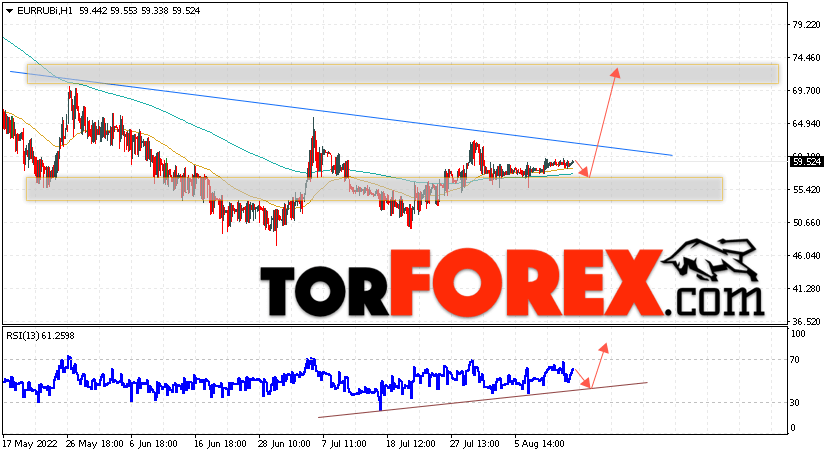Click the 7 Jul 11:00 time axis label
This screenshot has width=828, height=455.
coord(344,443)
